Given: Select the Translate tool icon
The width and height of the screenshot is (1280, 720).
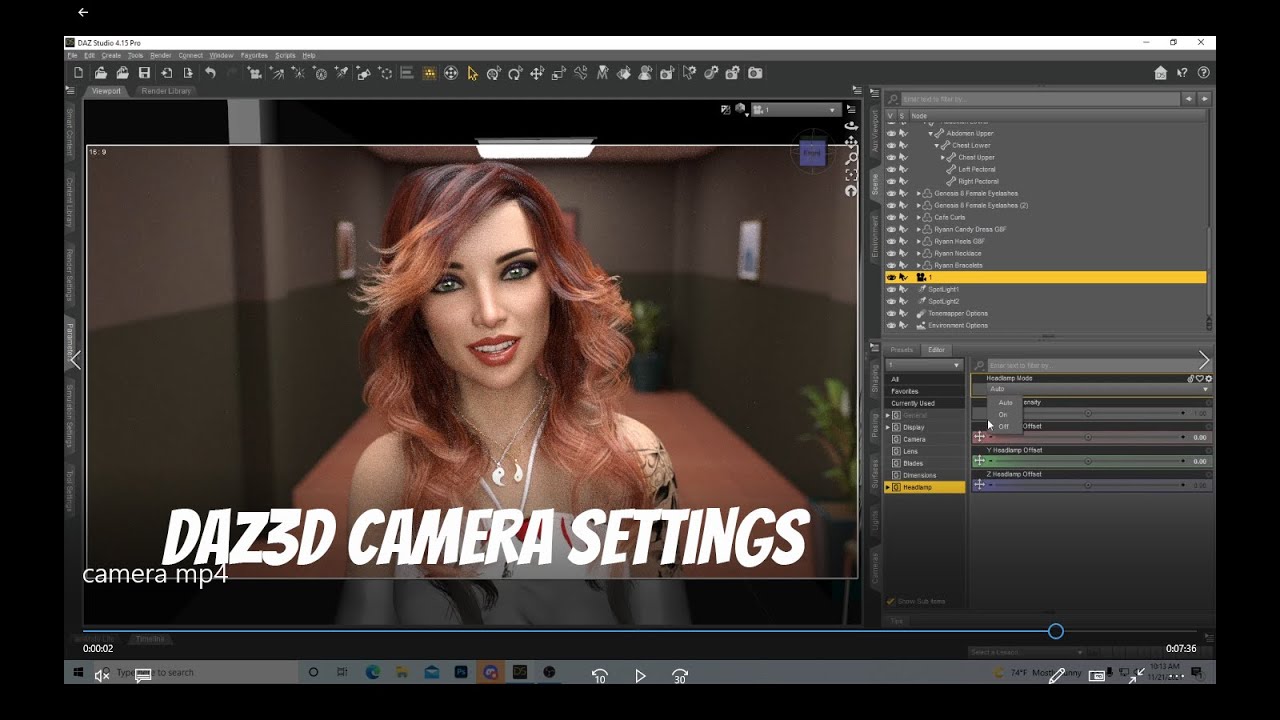Looking at the screenshot, I should [537, 73].
